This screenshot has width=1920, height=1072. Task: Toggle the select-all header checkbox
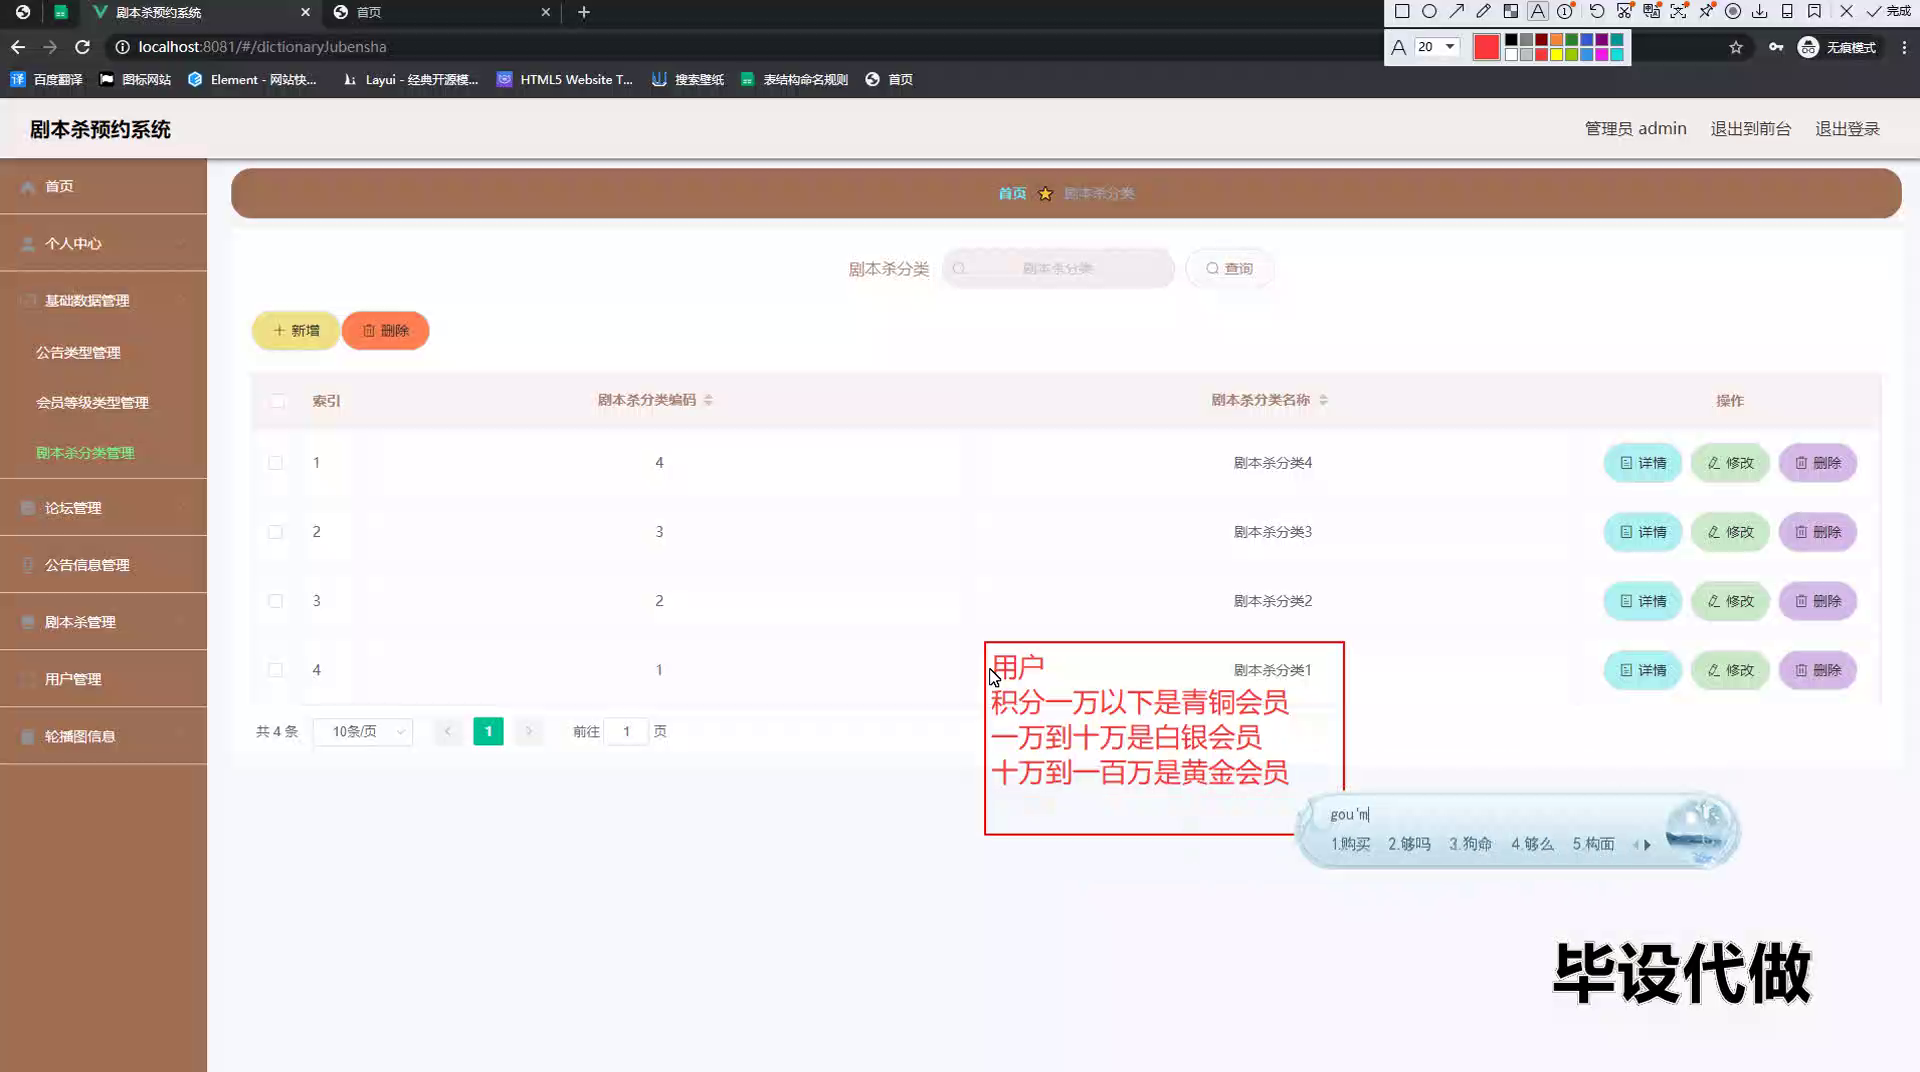[277, 401]
